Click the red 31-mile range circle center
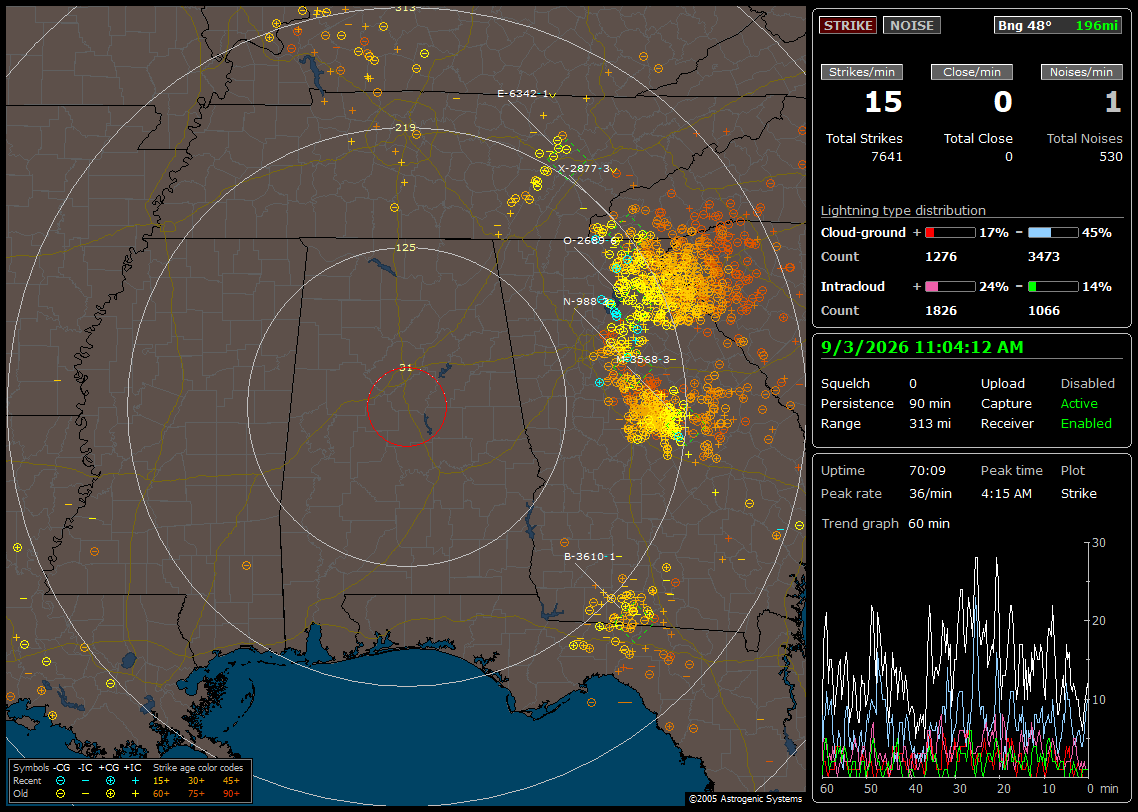Screen dimensions: 1138x812 (x=406, y=407)
